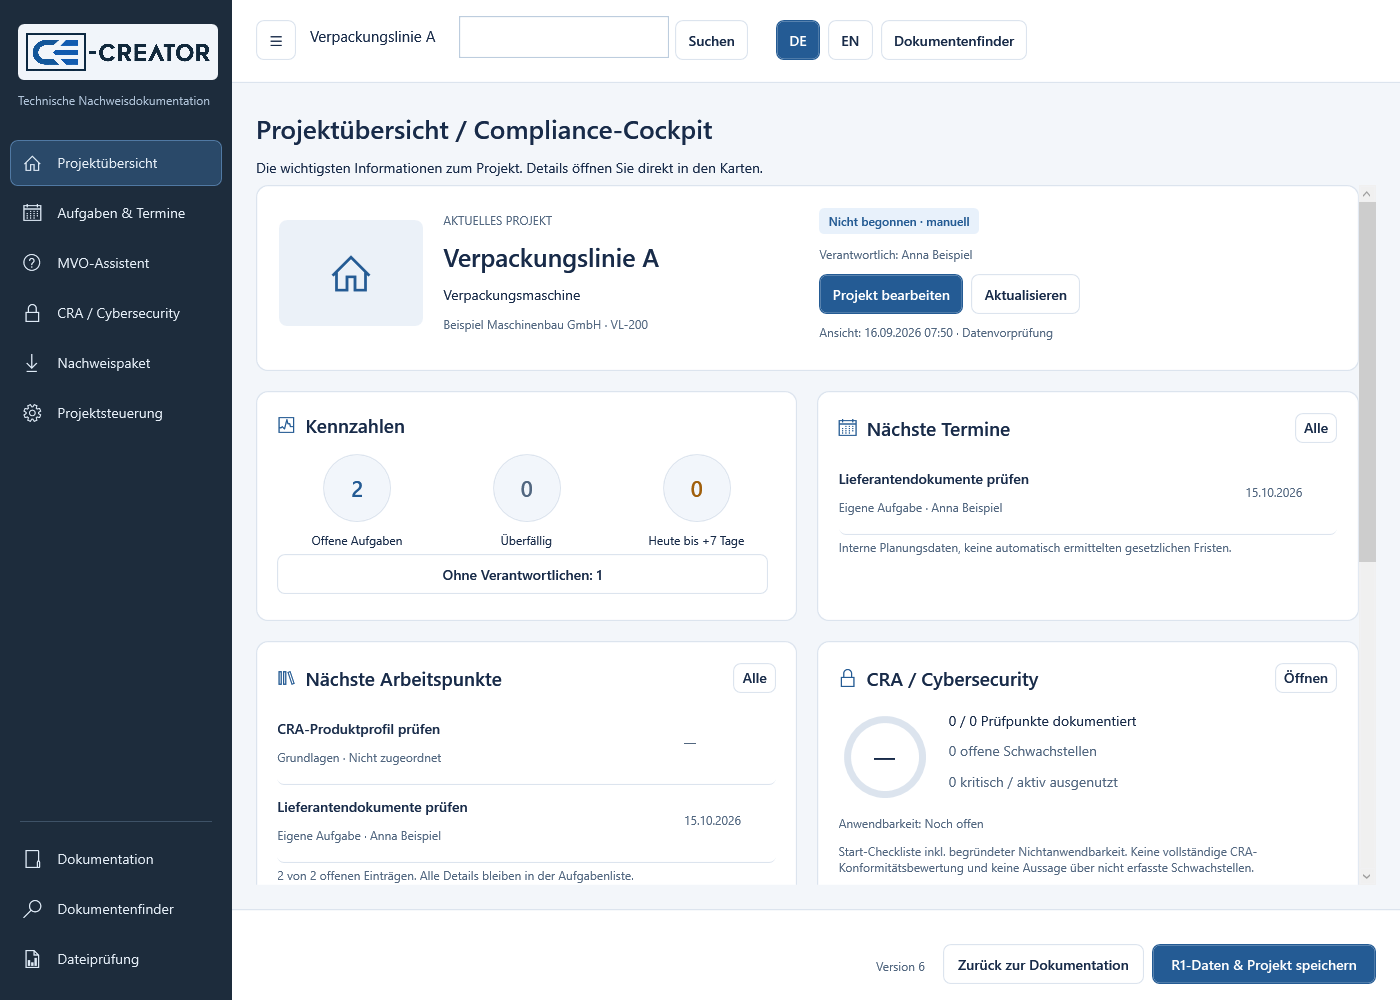
Task: Click the Dateiprüfung file icon
Action: pyautogui.click(x=32, y=959)
